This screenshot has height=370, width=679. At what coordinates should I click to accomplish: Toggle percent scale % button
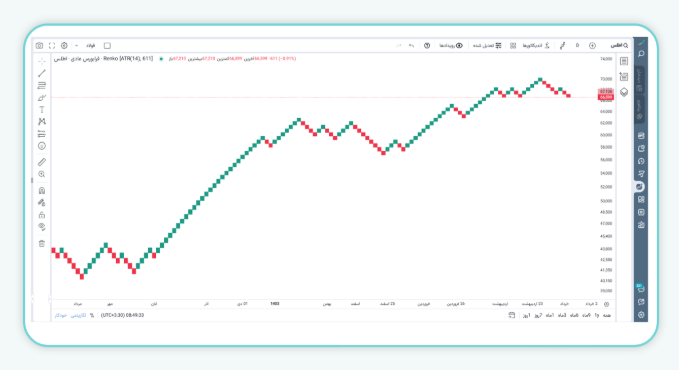click(92, 315)
